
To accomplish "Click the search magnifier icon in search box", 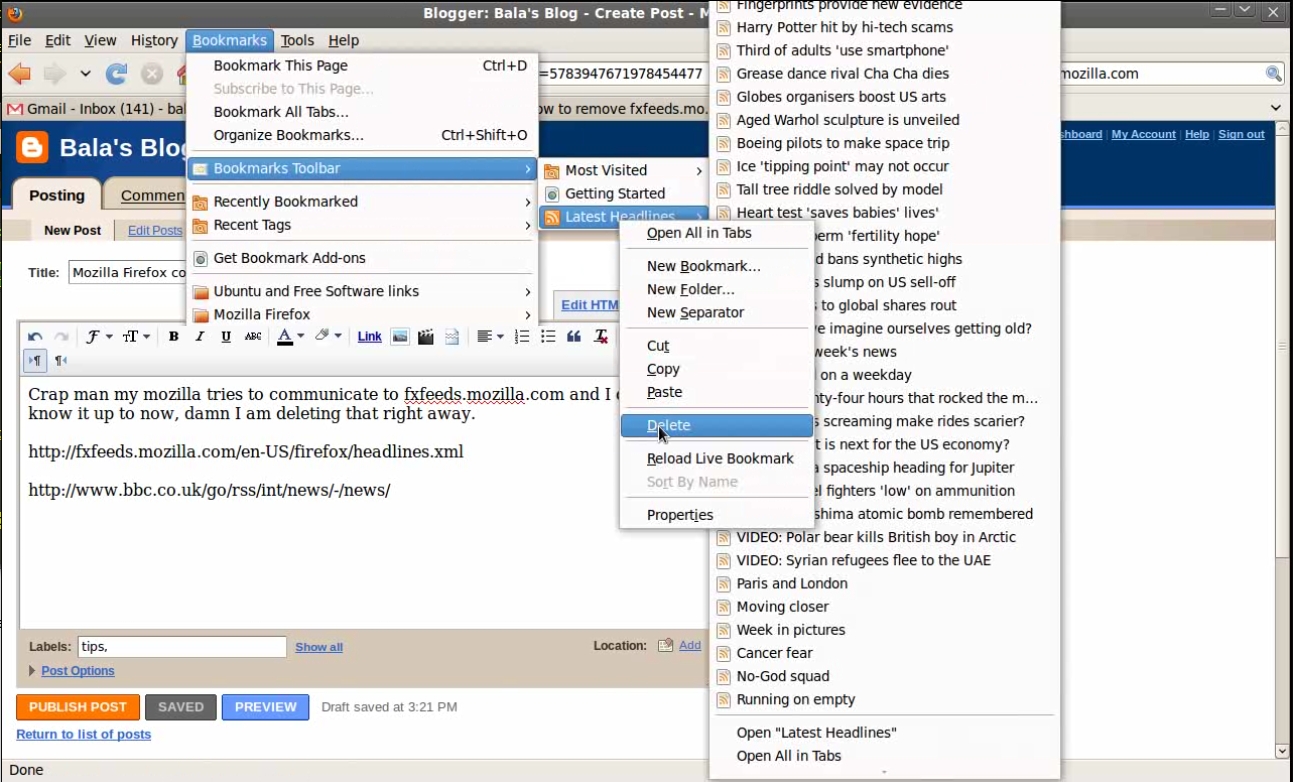I will pos(1273,74).
